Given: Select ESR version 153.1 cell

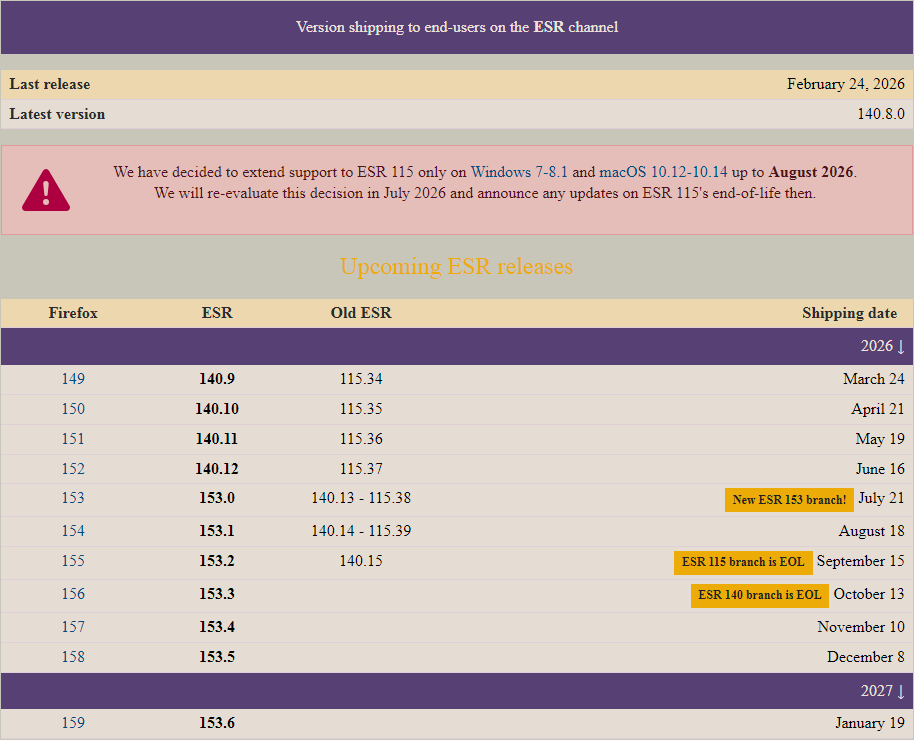Looking at the screenshot, I should pyautogui.click(x=217, y=531).
